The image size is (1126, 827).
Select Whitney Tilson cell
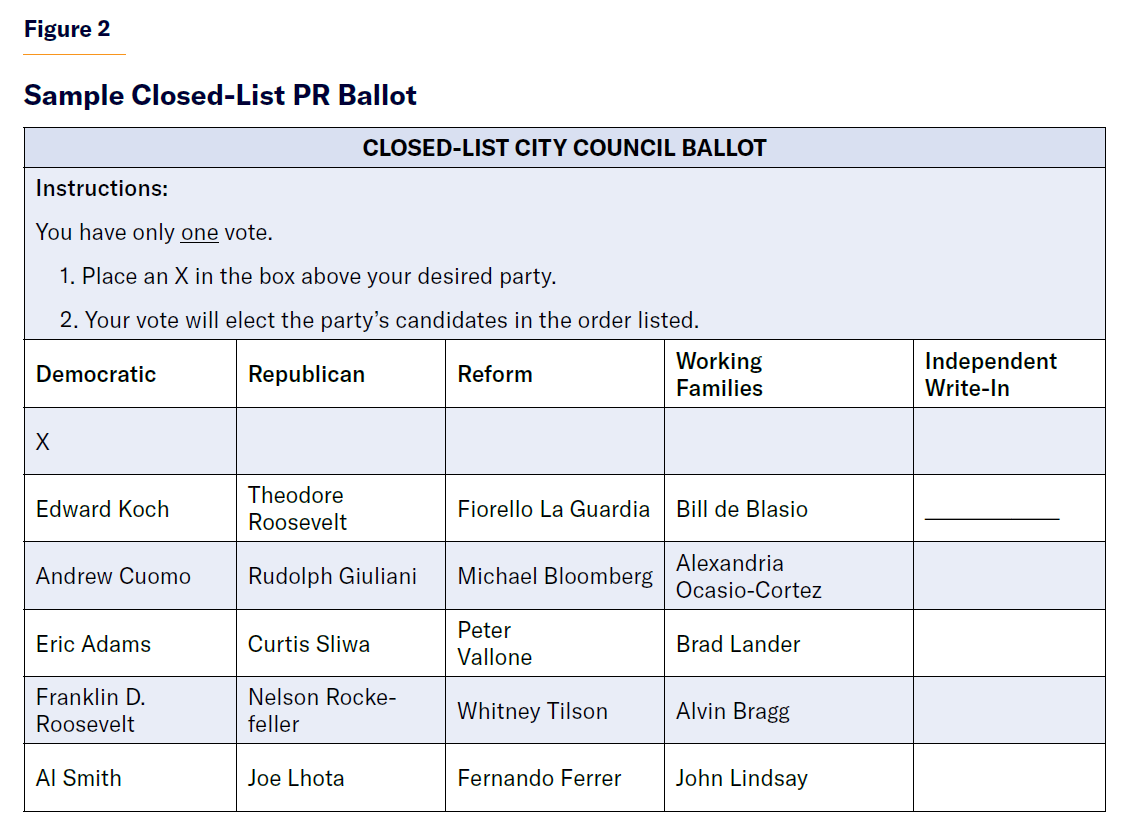pos(532,711)
